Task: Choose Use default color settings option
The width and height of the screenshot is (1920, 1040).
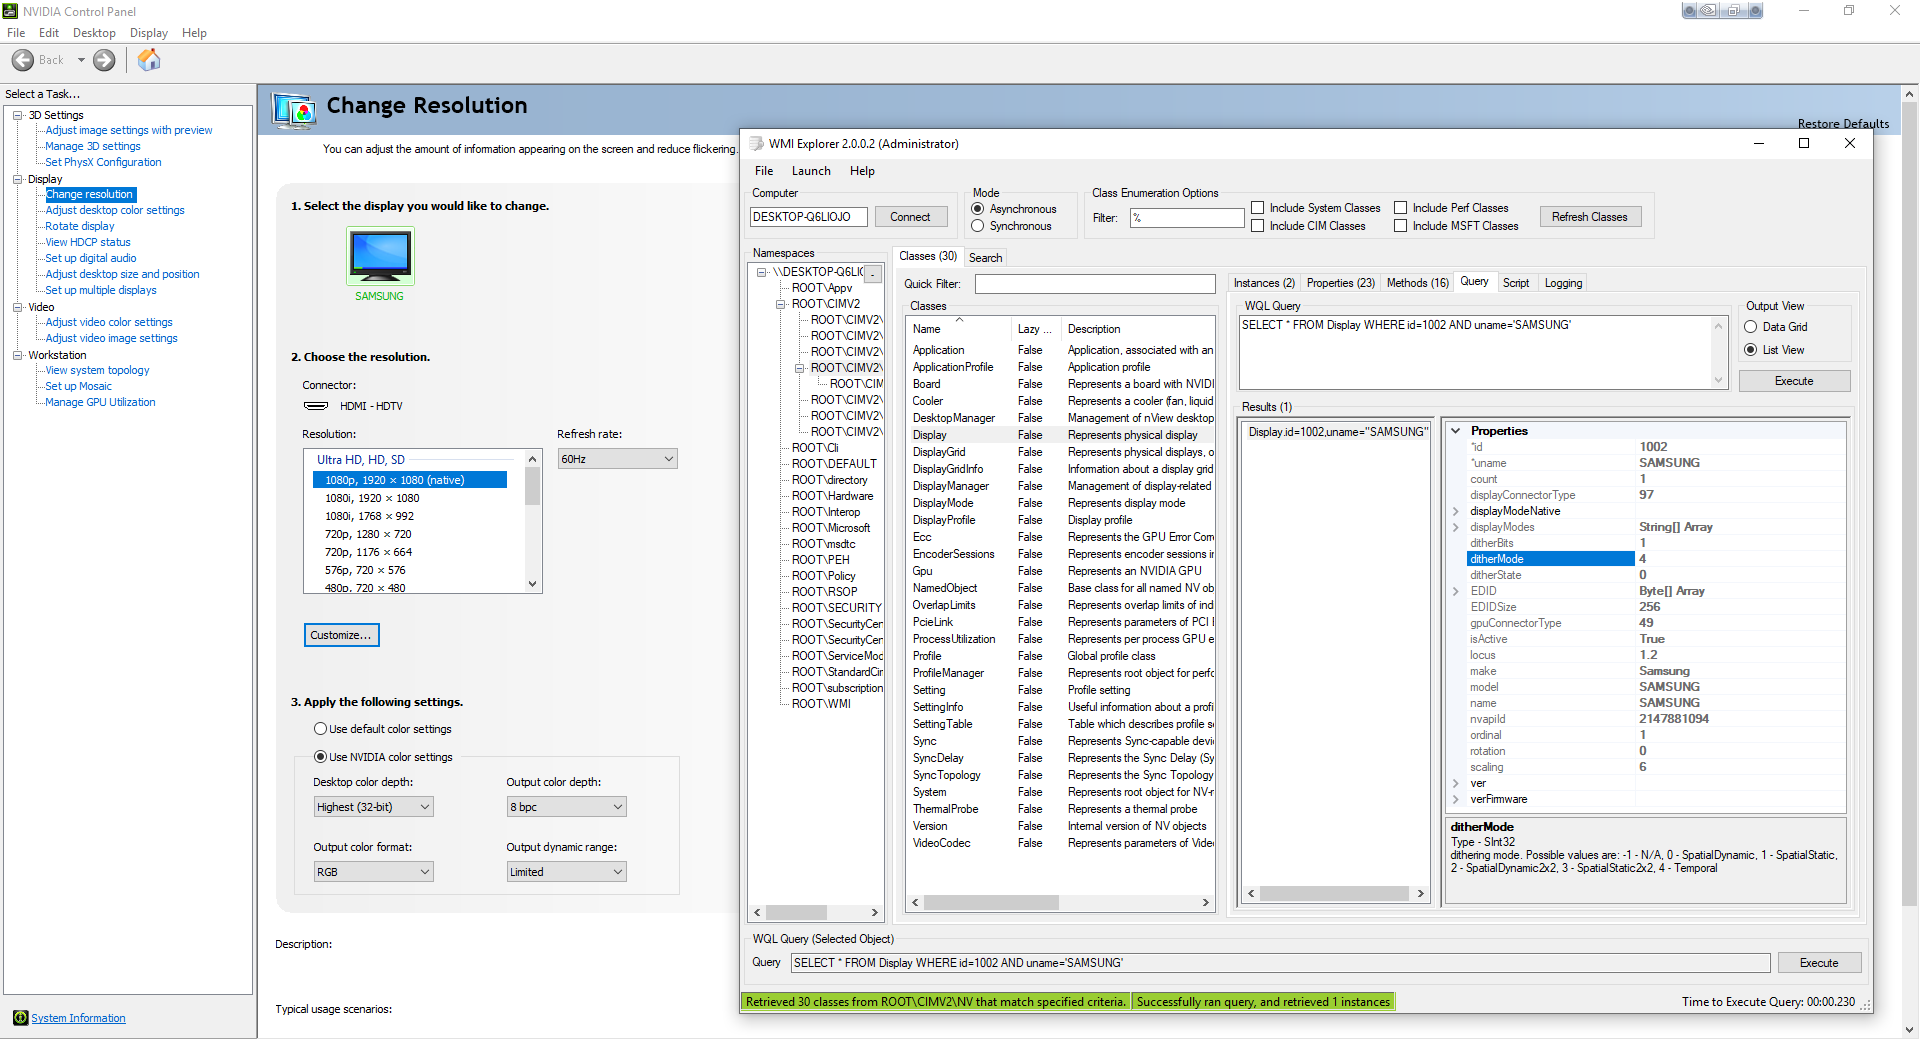Action: 321,729
